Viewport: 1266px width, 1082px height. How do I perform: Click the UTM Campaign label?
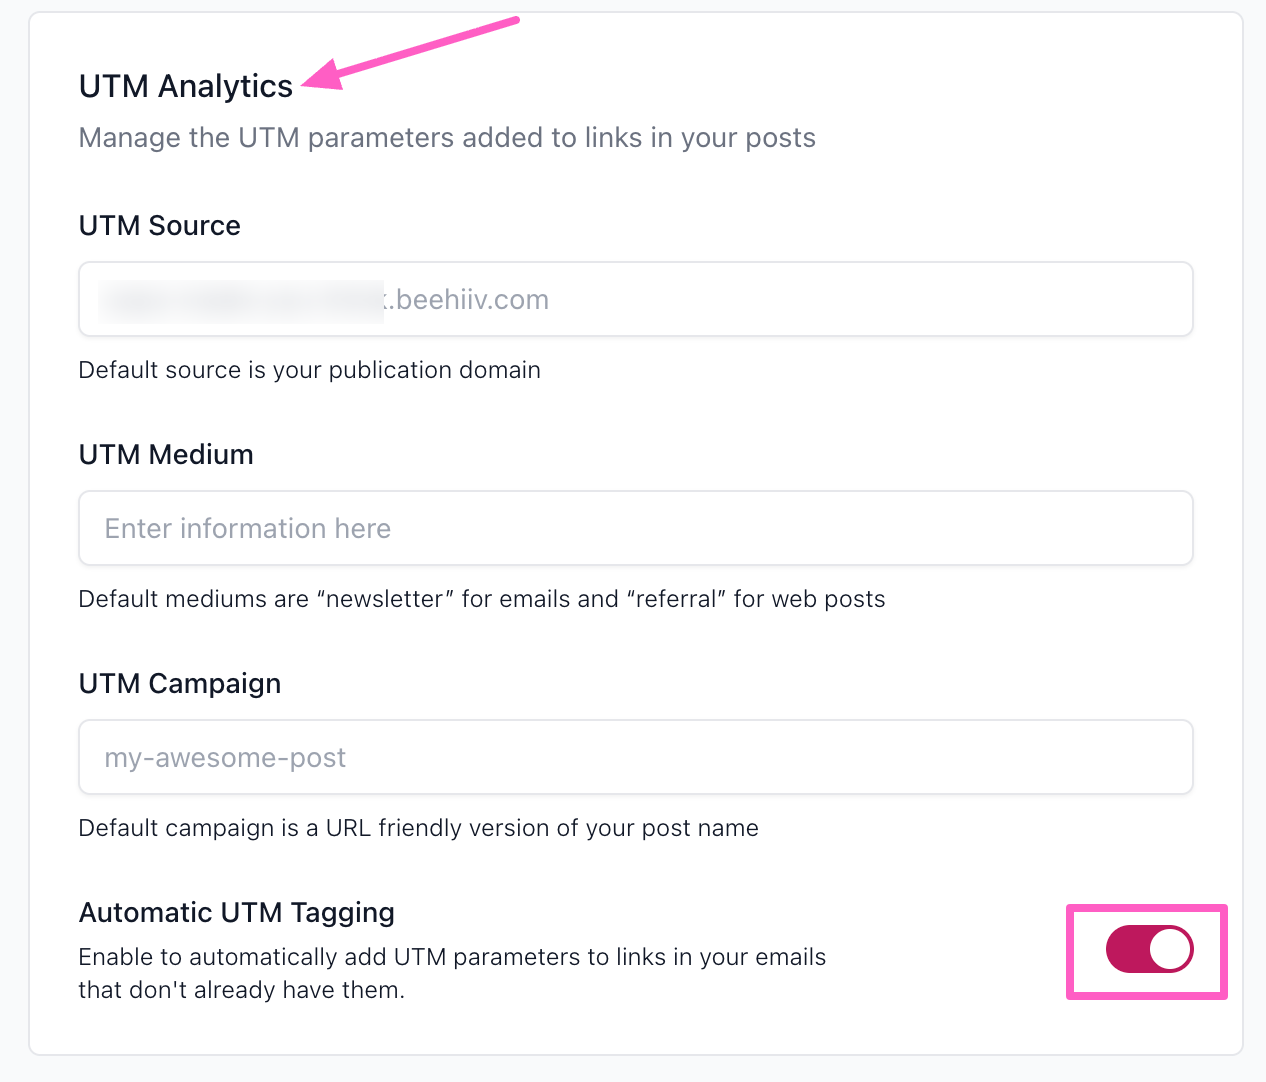[180, 683]
